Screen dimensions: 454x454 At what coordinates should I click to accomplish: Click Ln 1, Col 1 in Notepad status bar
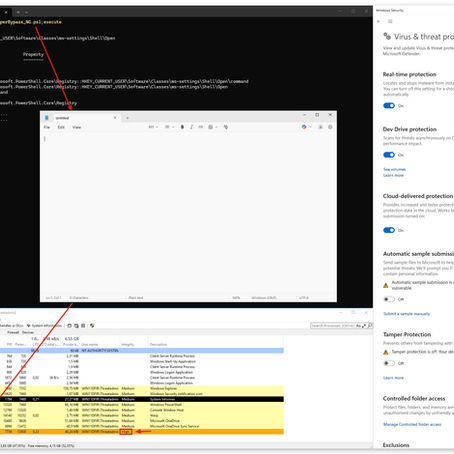point(53,298)
